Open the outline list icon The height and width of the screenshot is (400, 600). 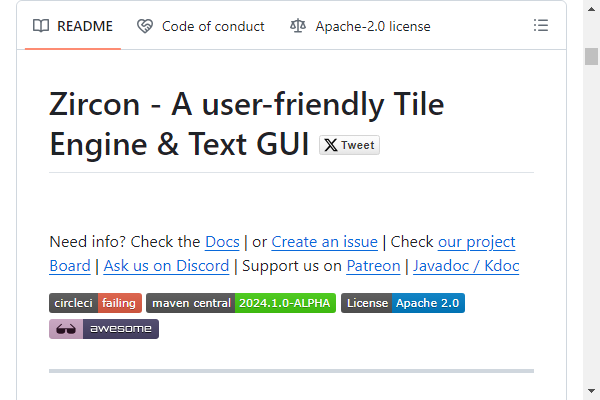click(541, 26)
